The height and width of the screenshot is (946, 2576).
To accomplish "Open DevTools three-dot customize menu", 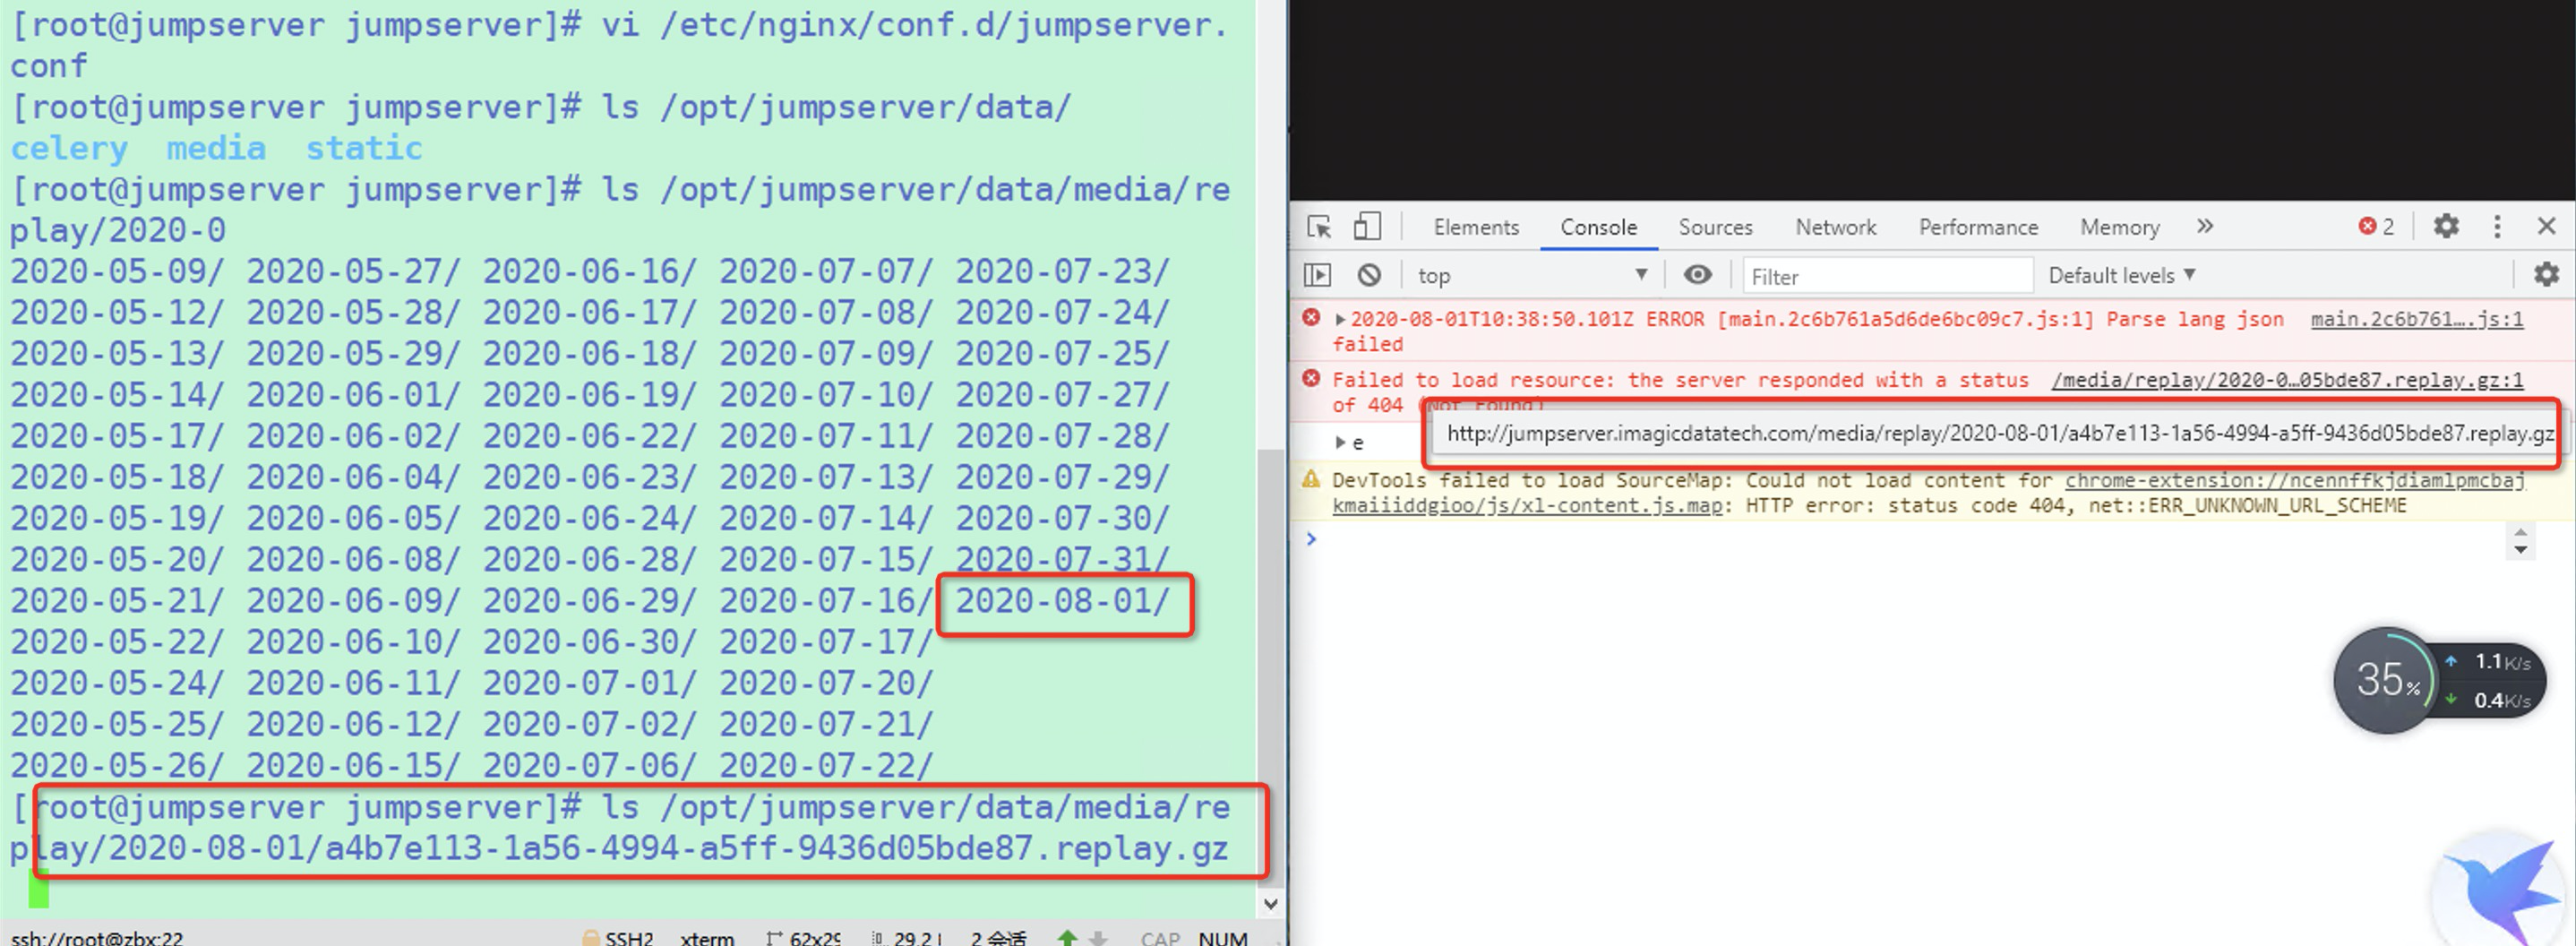I will coord(2497,226).
